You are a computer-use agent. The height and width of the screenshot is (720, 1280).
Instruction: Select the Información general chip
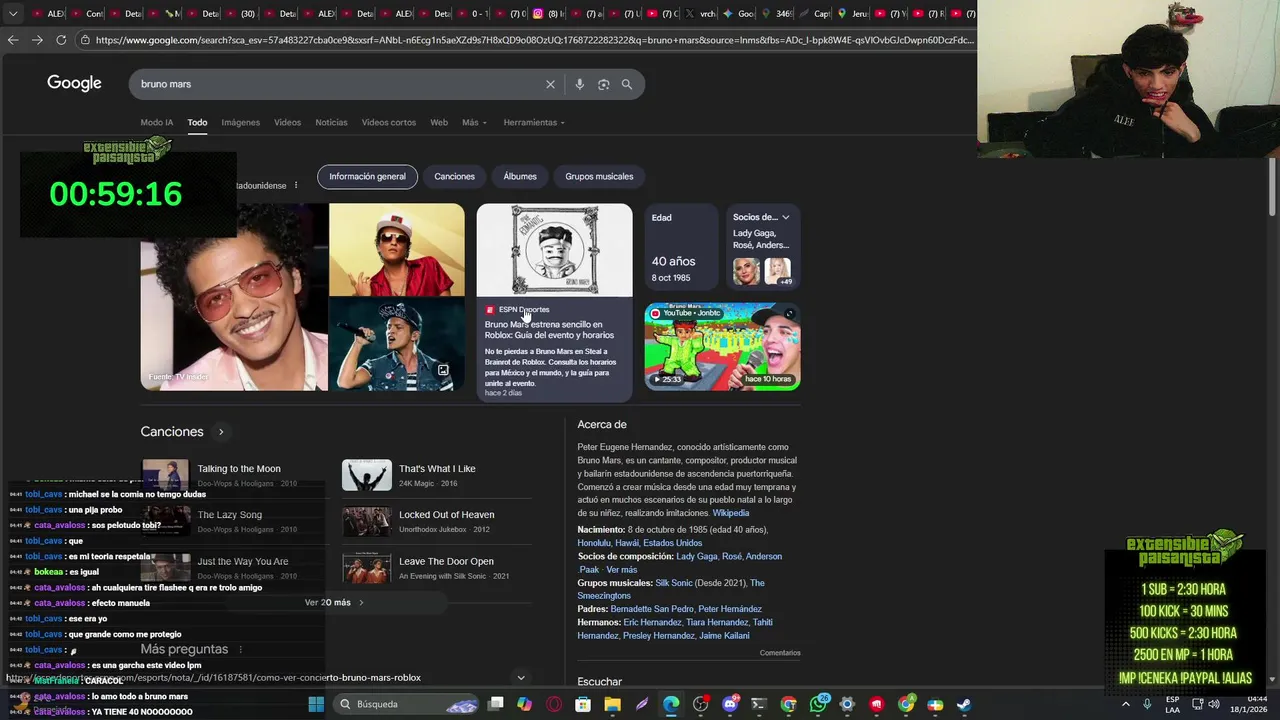[x=367, y=177]
